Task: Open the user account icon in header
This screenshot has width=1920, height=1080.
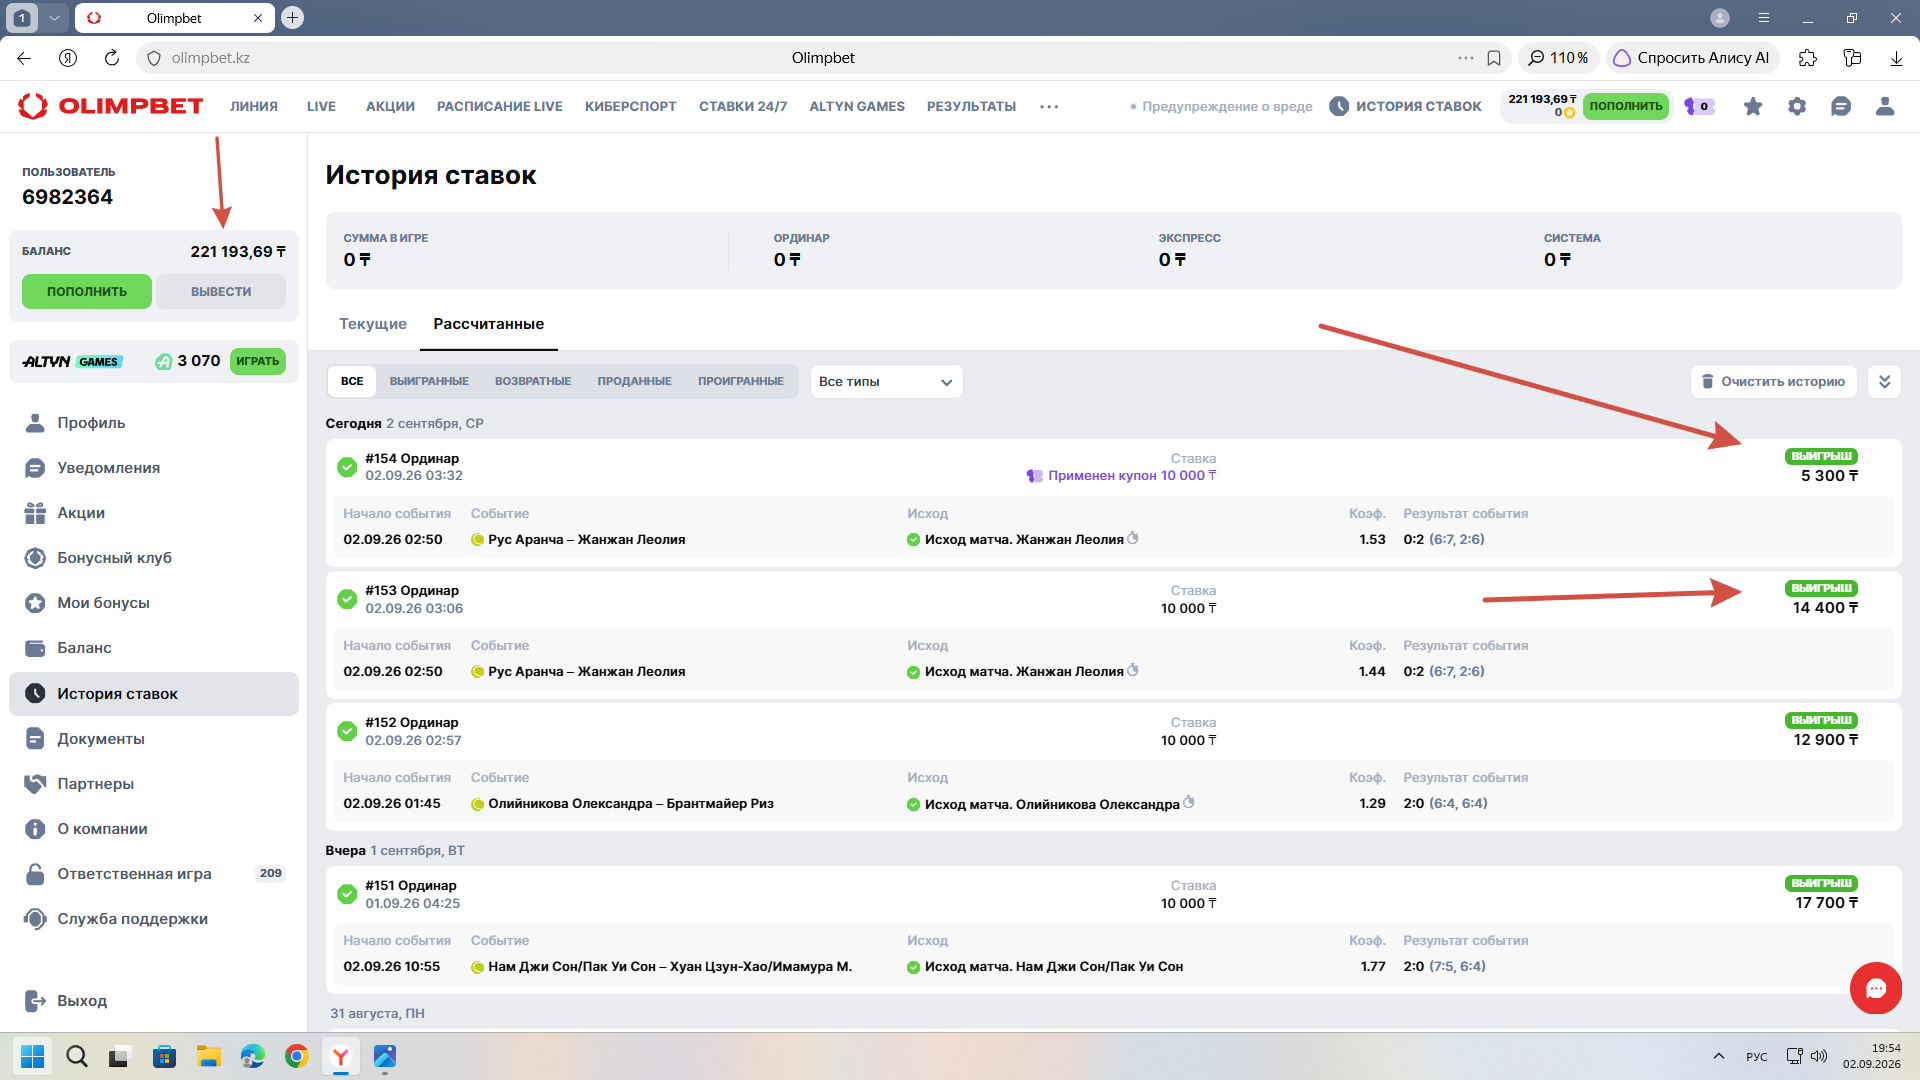Action: coord(1885,106)
